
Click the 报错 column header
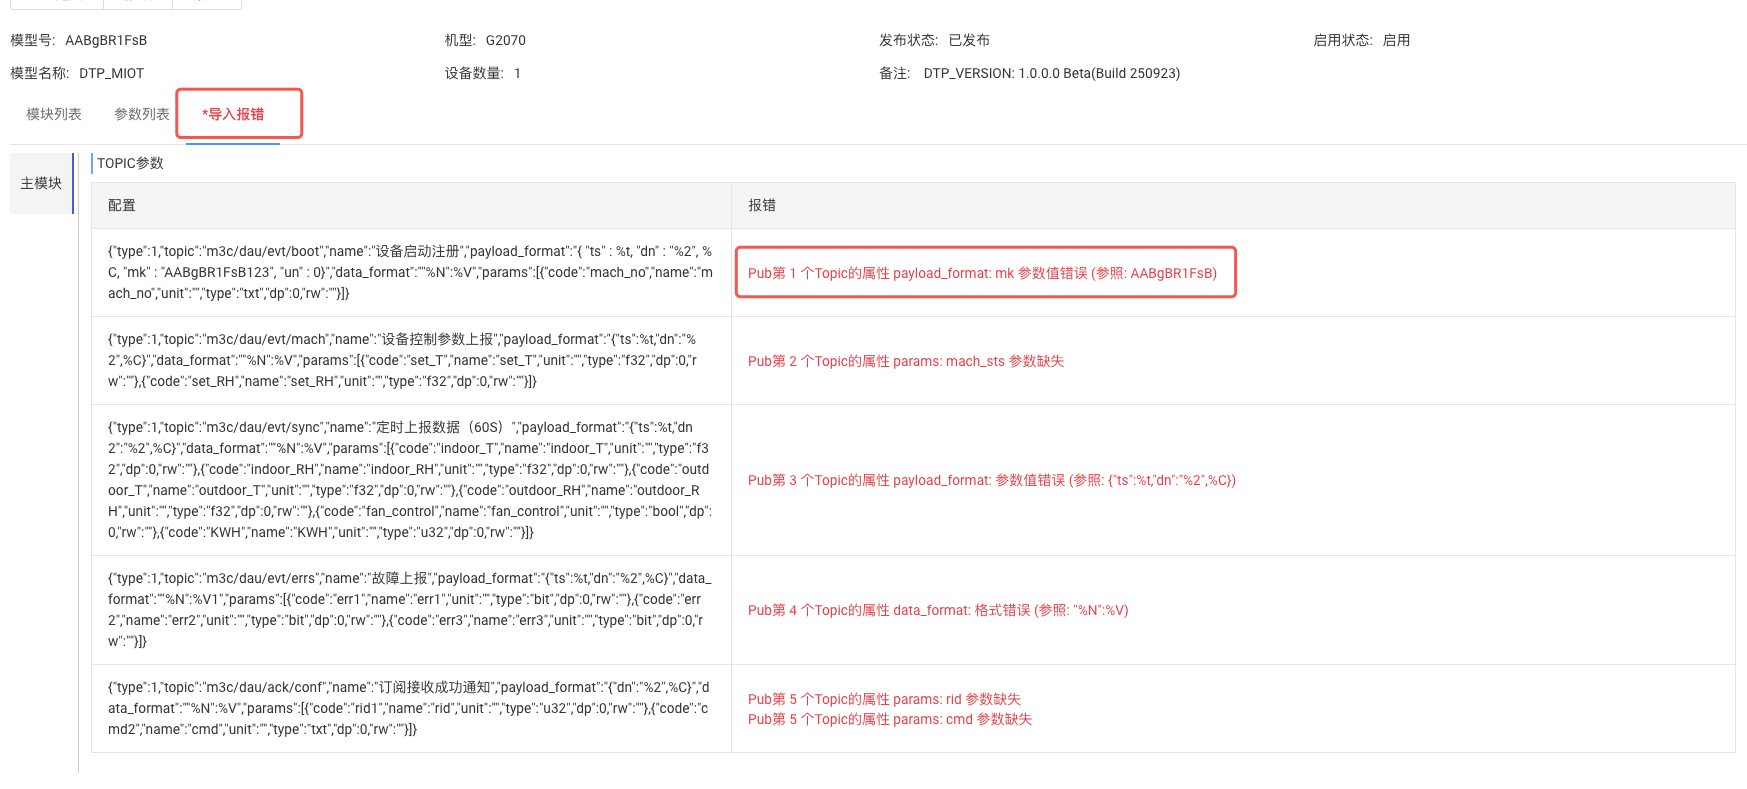(762, 205)
